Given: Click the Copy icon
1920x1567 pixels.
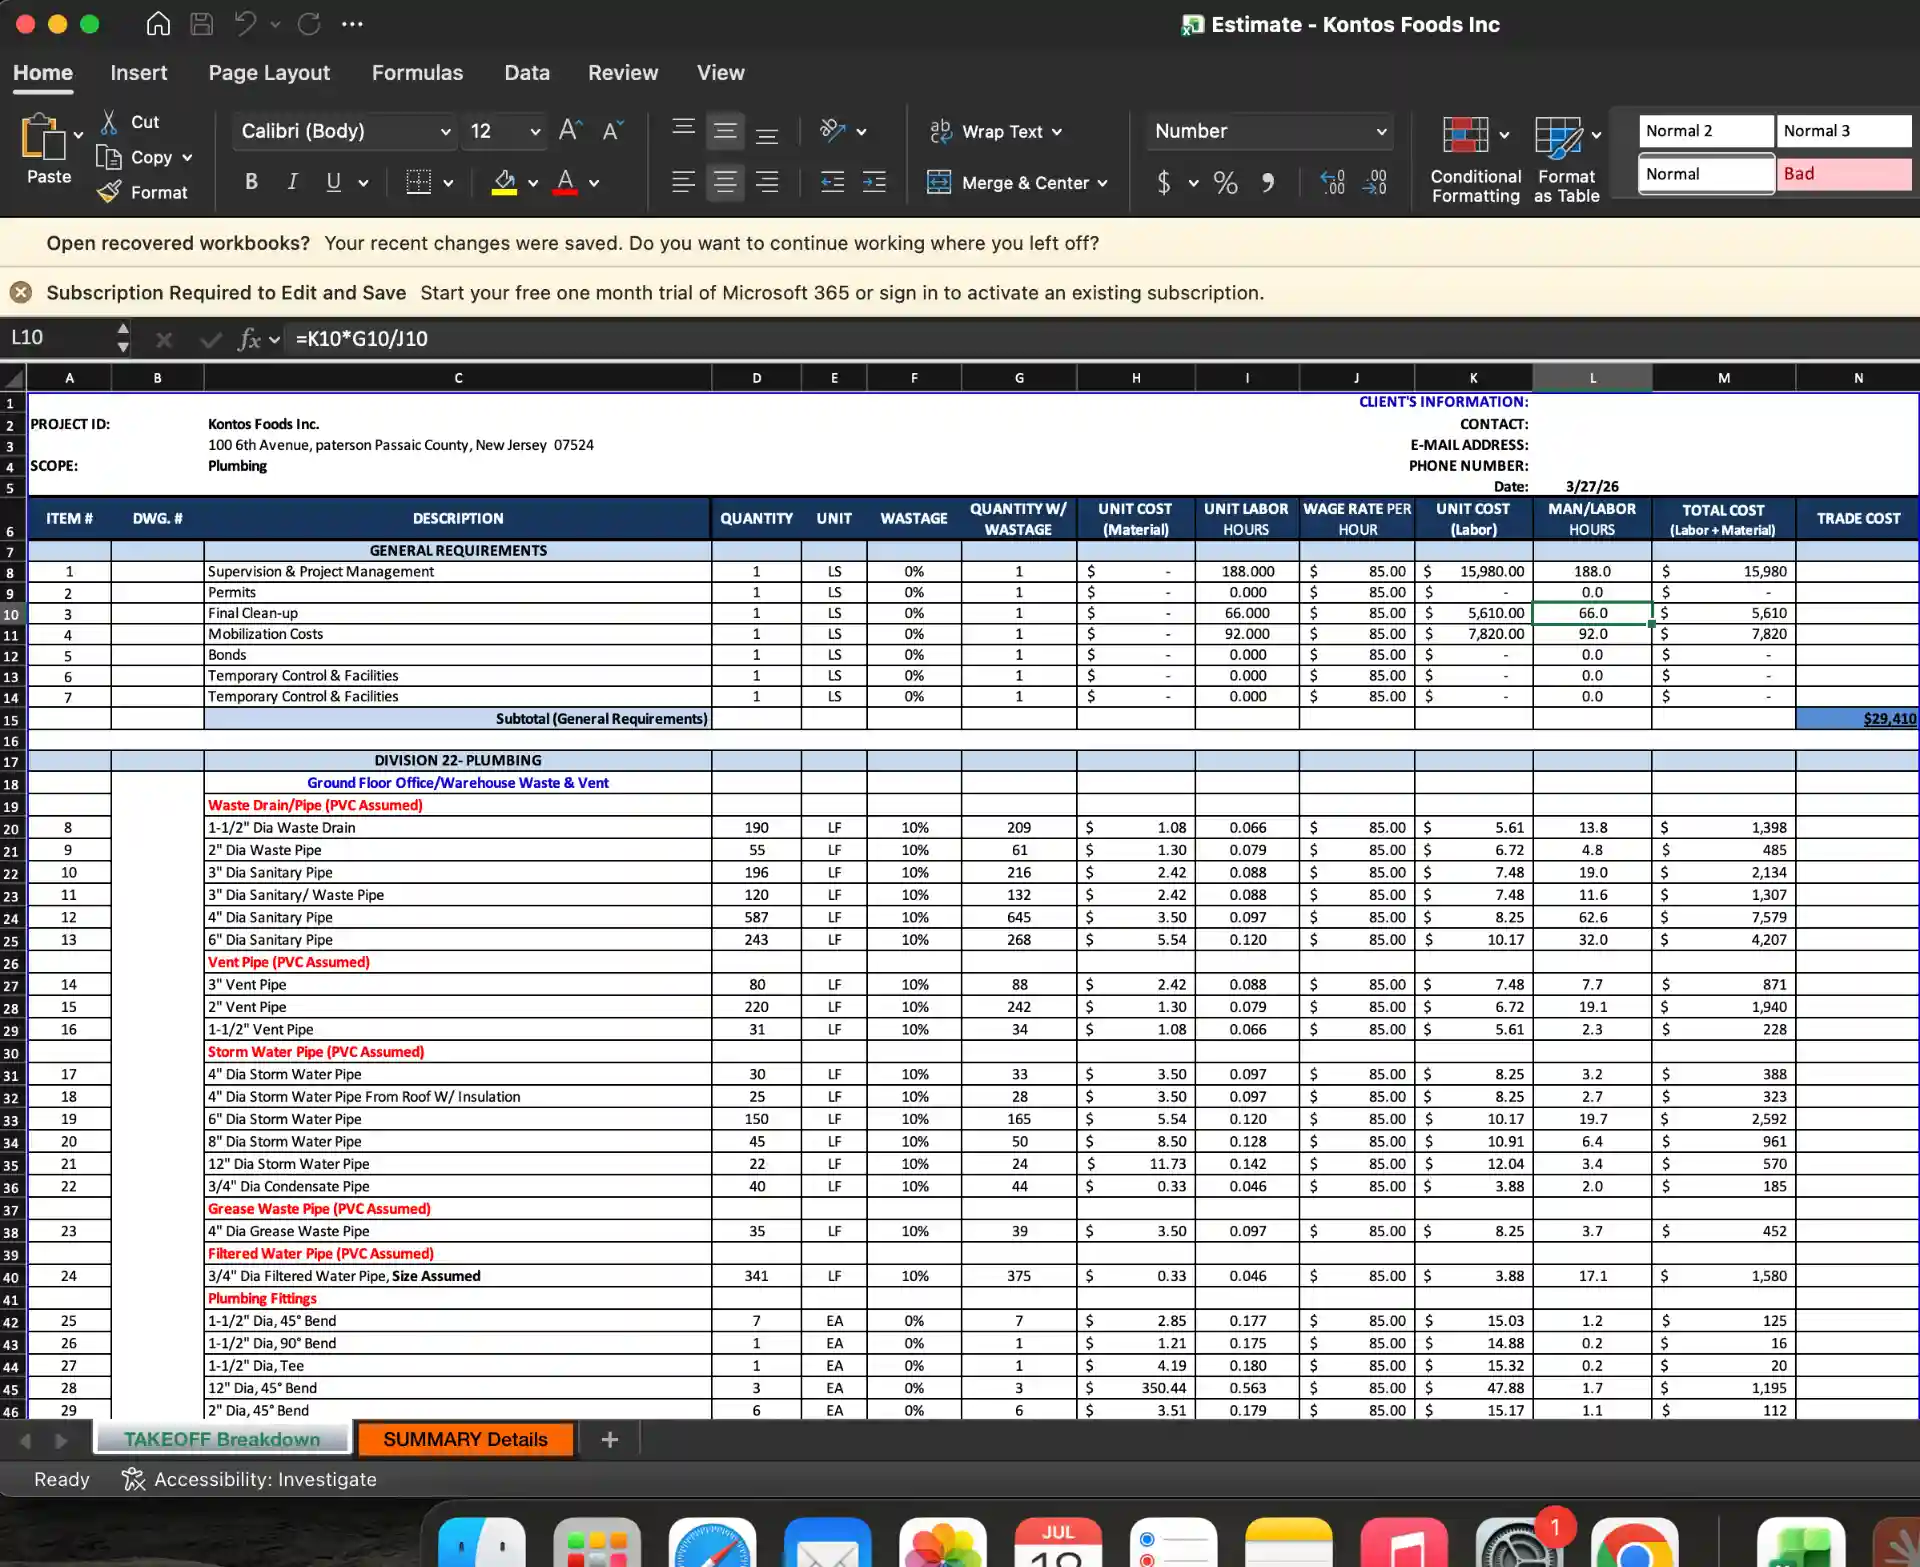Looking at the screenshot, I should click(x=108, y=157).
